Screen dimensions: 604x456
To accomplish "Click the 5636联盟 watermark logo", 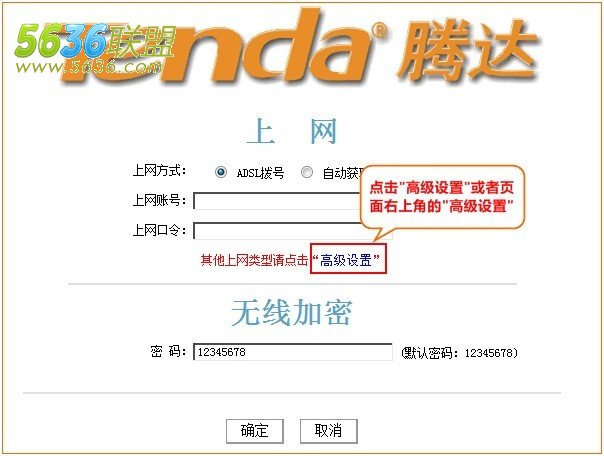I will pos(96,41).
